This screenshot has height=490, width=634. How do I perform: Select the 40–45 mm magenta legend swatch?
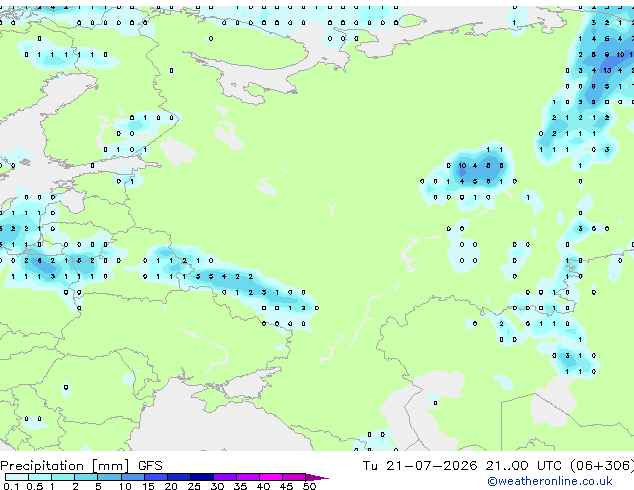coord(271,477)
